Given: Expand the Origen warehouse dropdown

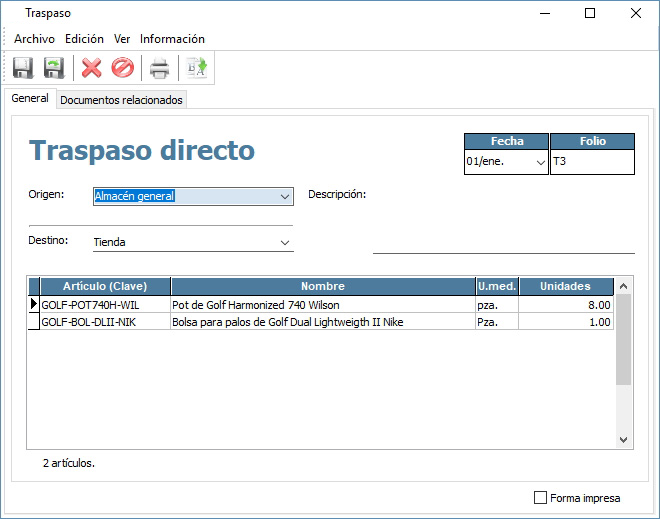Looking at the screenshot, I should coord(285,197).
